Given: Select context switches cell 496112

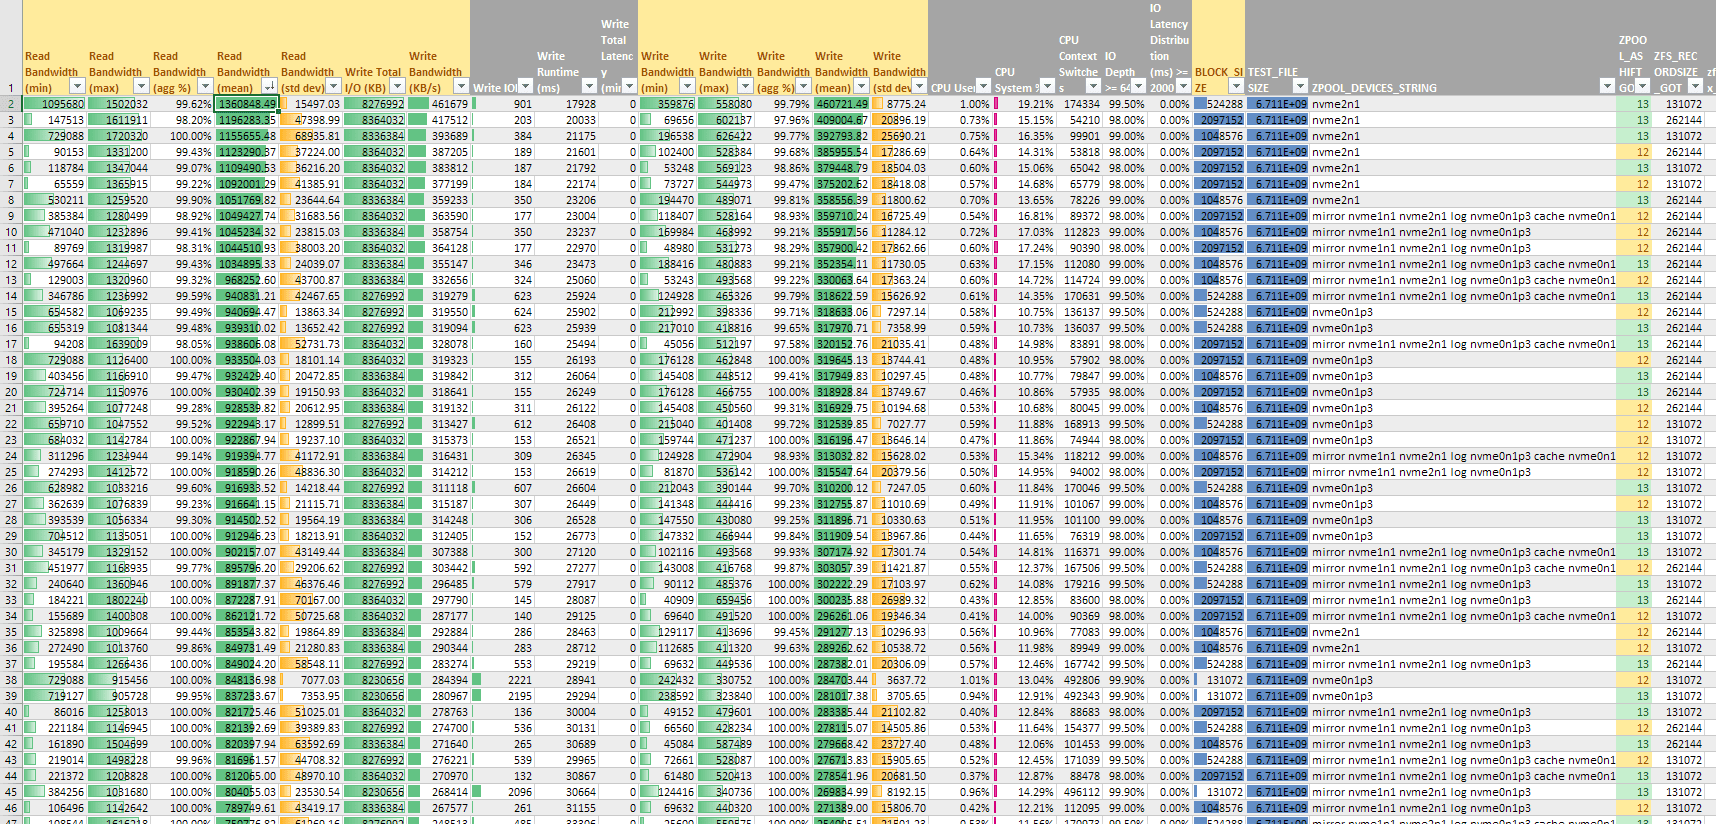Looking at the screenshot, I should pos(1079,792).
